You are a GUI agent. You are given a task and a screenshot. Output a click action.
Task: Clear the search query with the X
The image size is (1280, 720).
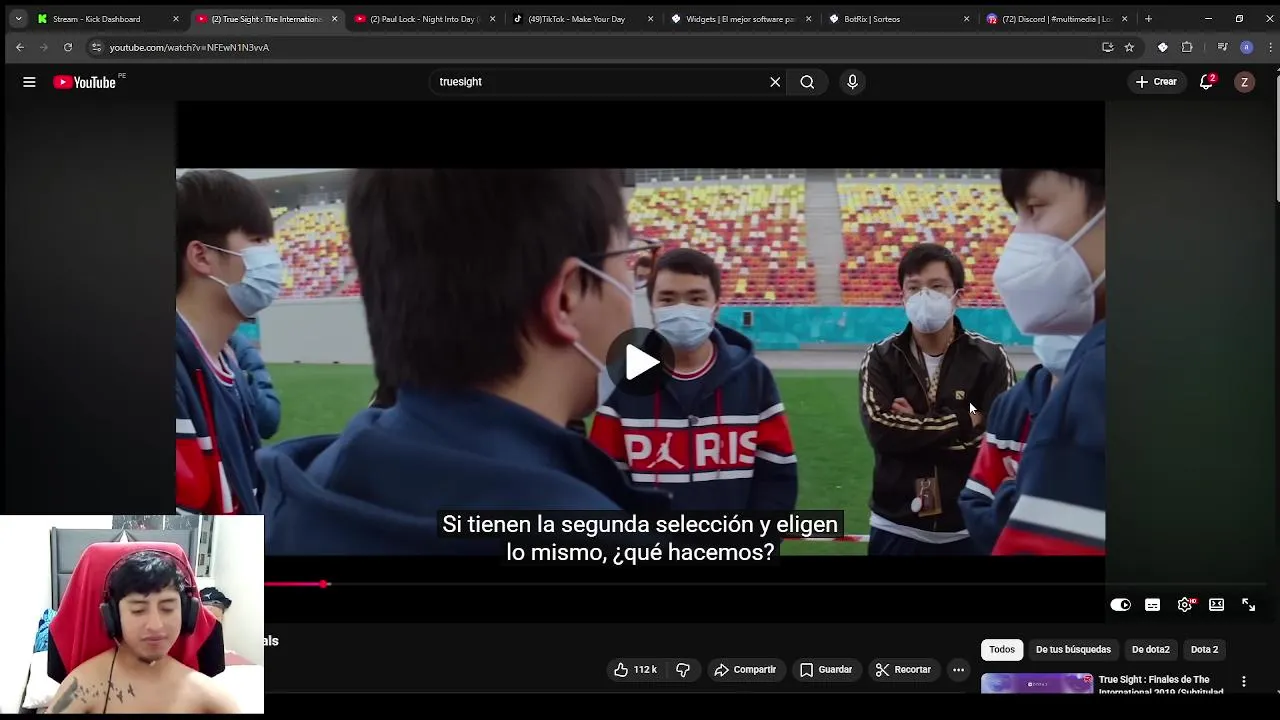(775, 82)
